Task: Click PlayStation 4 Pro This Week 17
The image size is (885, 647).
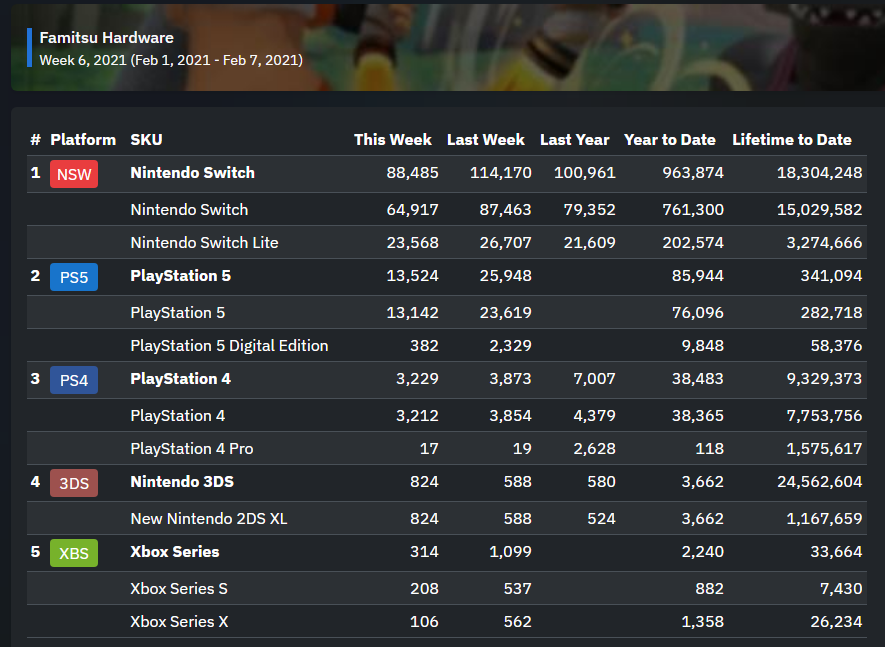Action: click(430, 449)
